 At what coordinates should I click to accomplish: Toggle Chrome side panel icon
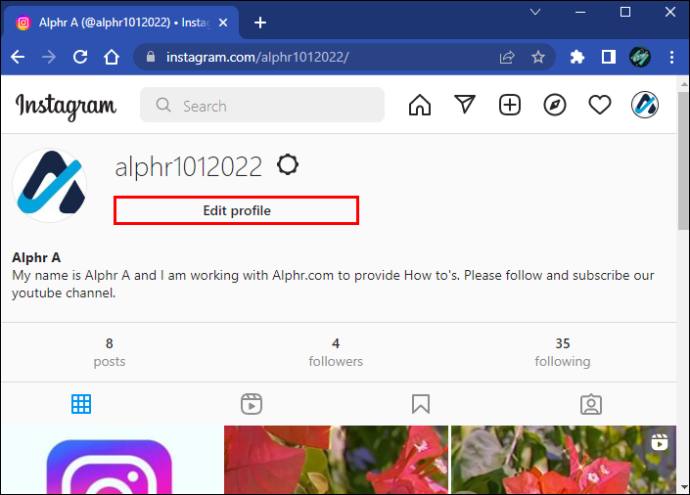[x=609, y=57]
